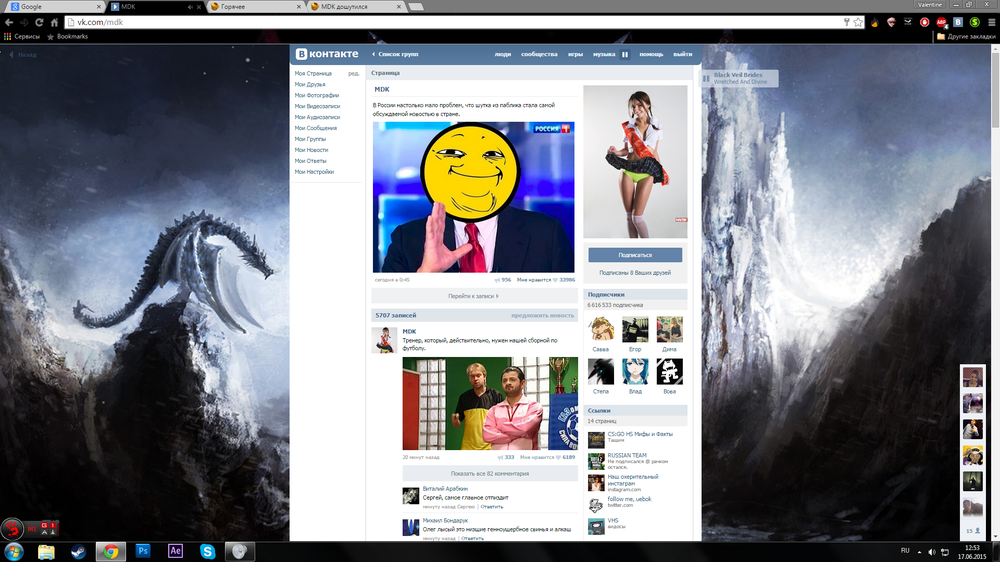Open the red circle extension icon
The width and height of the screenshot is (1000, 562).
point(924,22)
